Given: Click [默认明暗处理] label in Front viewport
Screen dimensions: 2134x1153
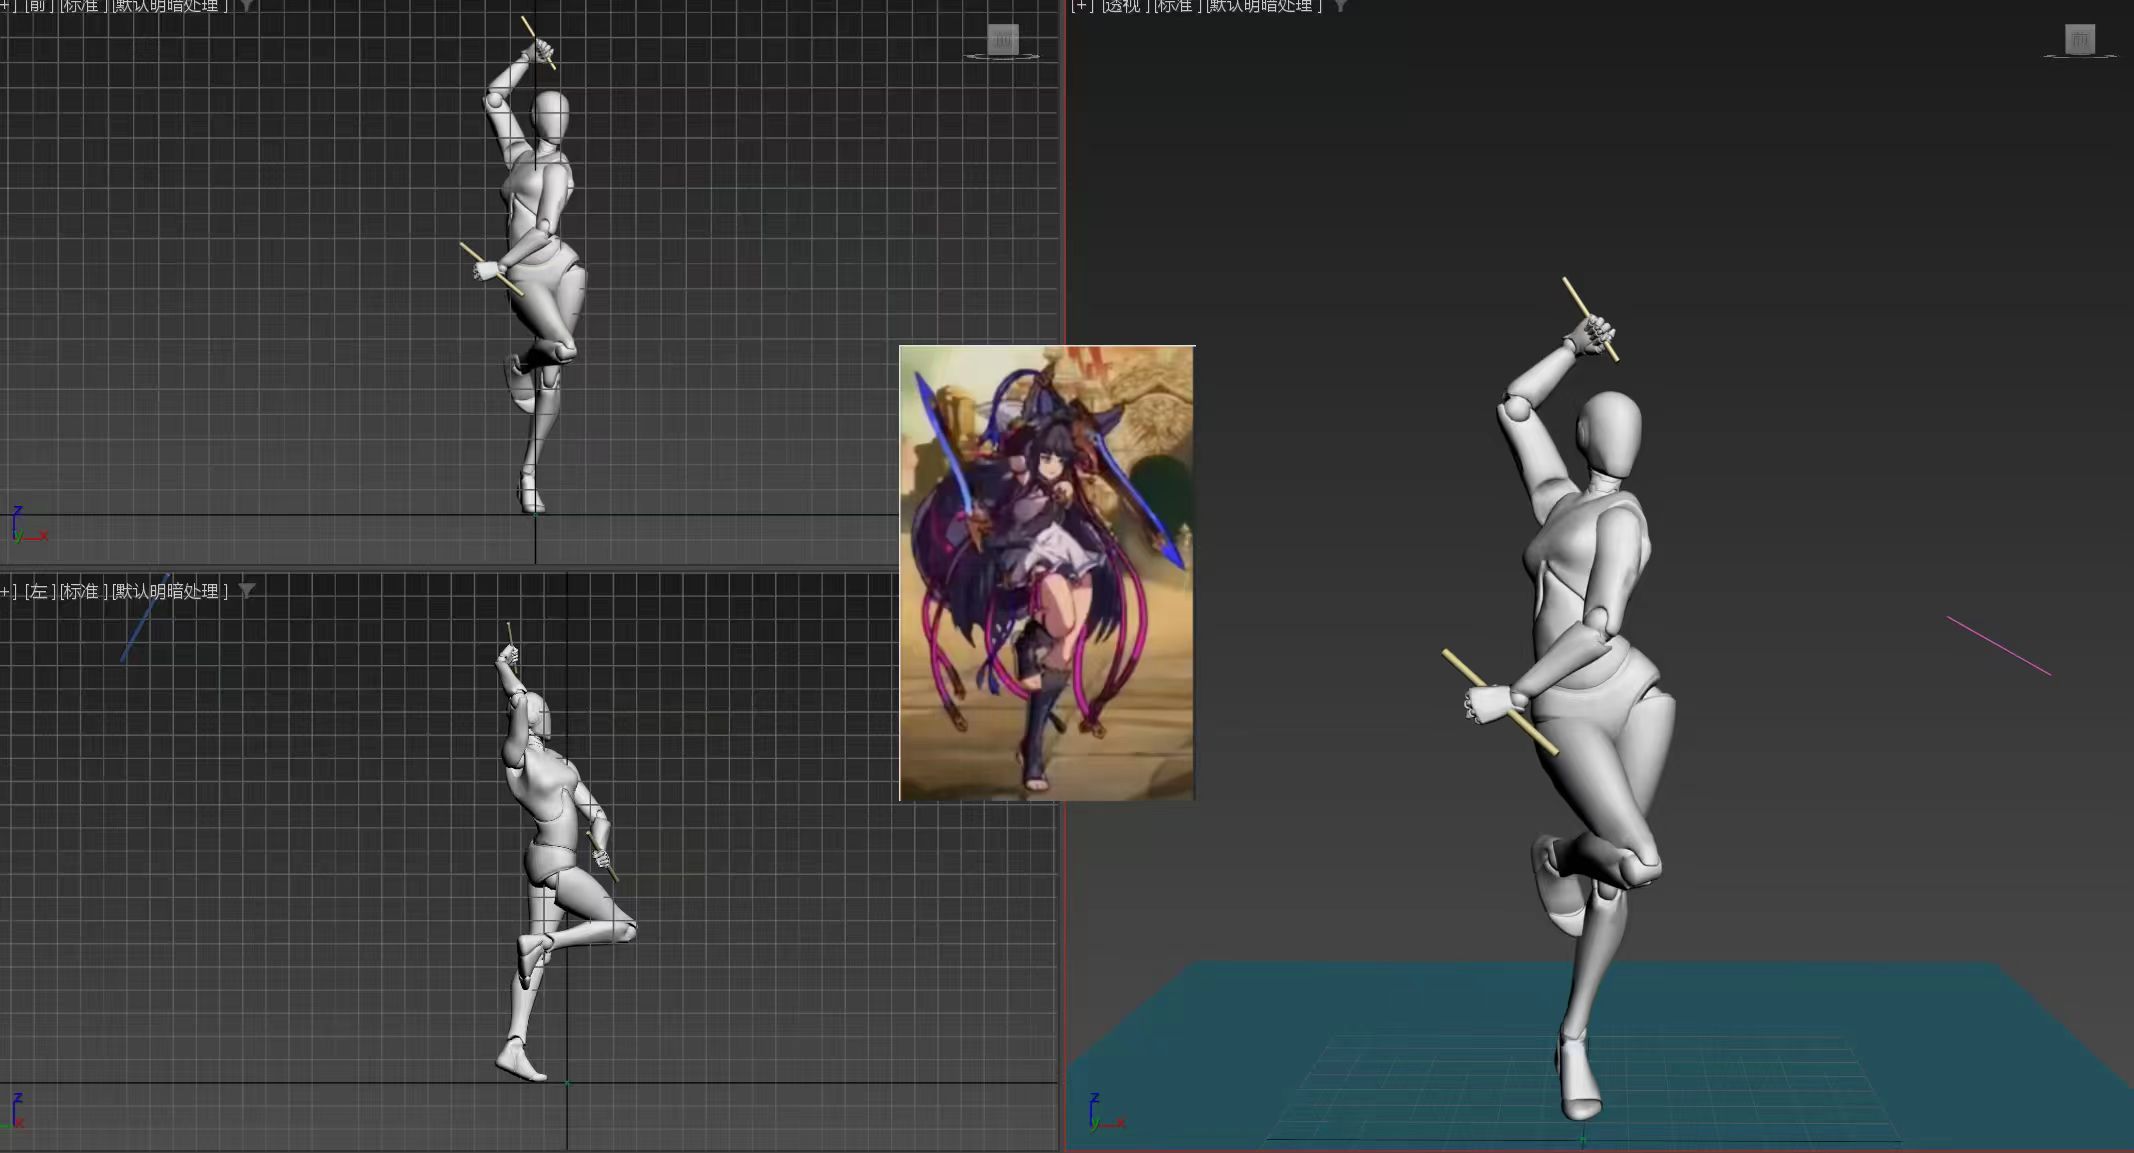Looking at the screenshot, I should (170, 6).
